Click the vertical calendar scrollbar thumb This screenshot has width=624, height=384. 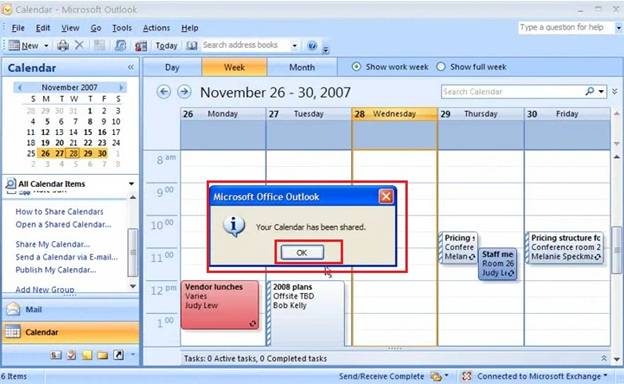[x=616, y=250]
